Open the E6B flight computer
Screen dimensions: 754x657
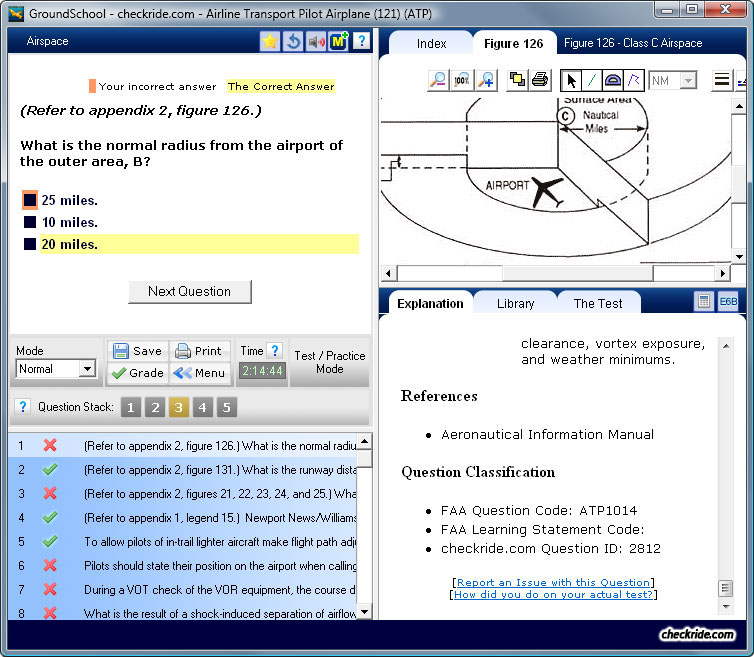click(728, 302)
